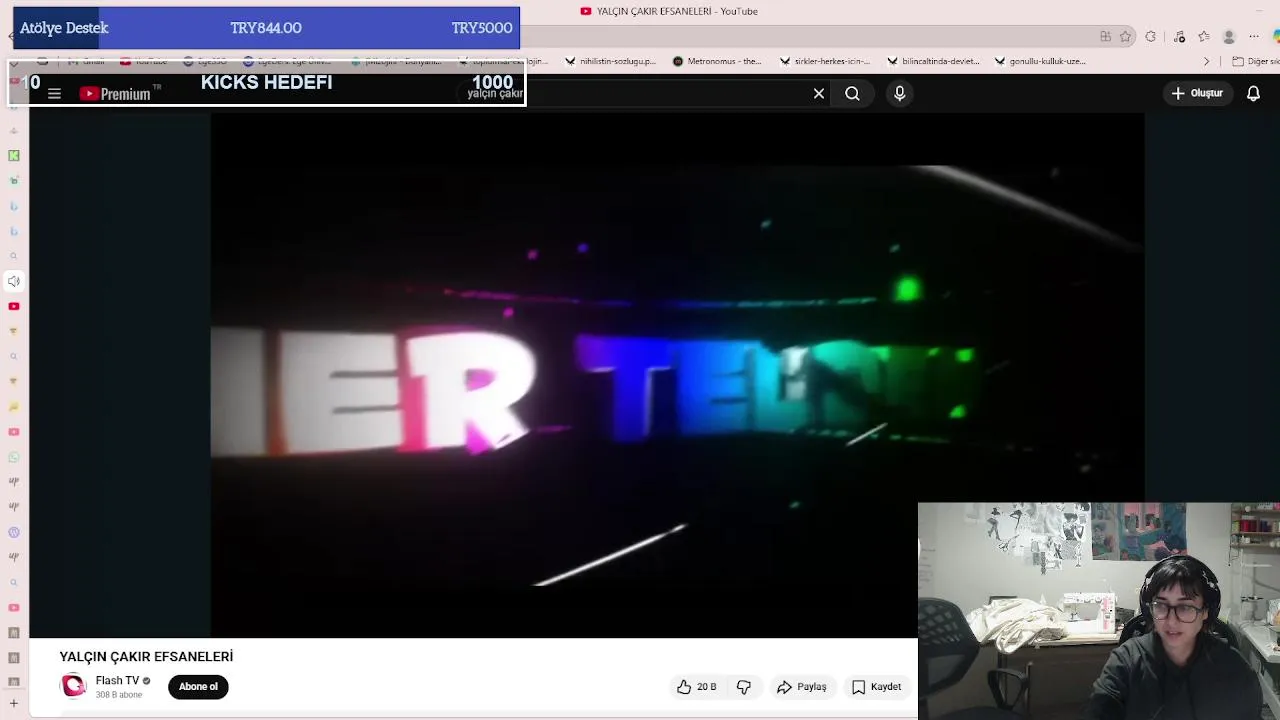Image resolution: width=1280 pixels, height=720 pixels.
Task: Open nihilistin-sozlugu bookmark
Action: click(x=610, y=61)
